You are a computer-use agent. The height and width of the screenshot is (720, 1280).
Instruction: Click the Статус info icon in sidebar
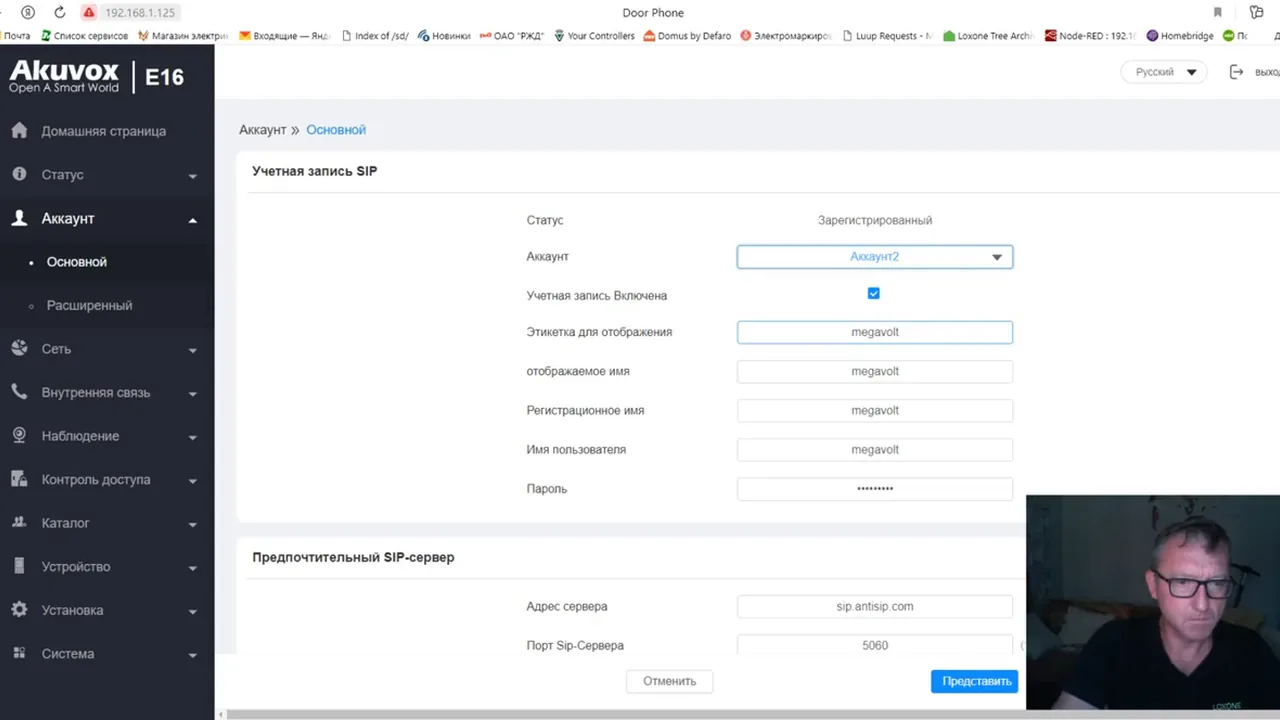19,174
